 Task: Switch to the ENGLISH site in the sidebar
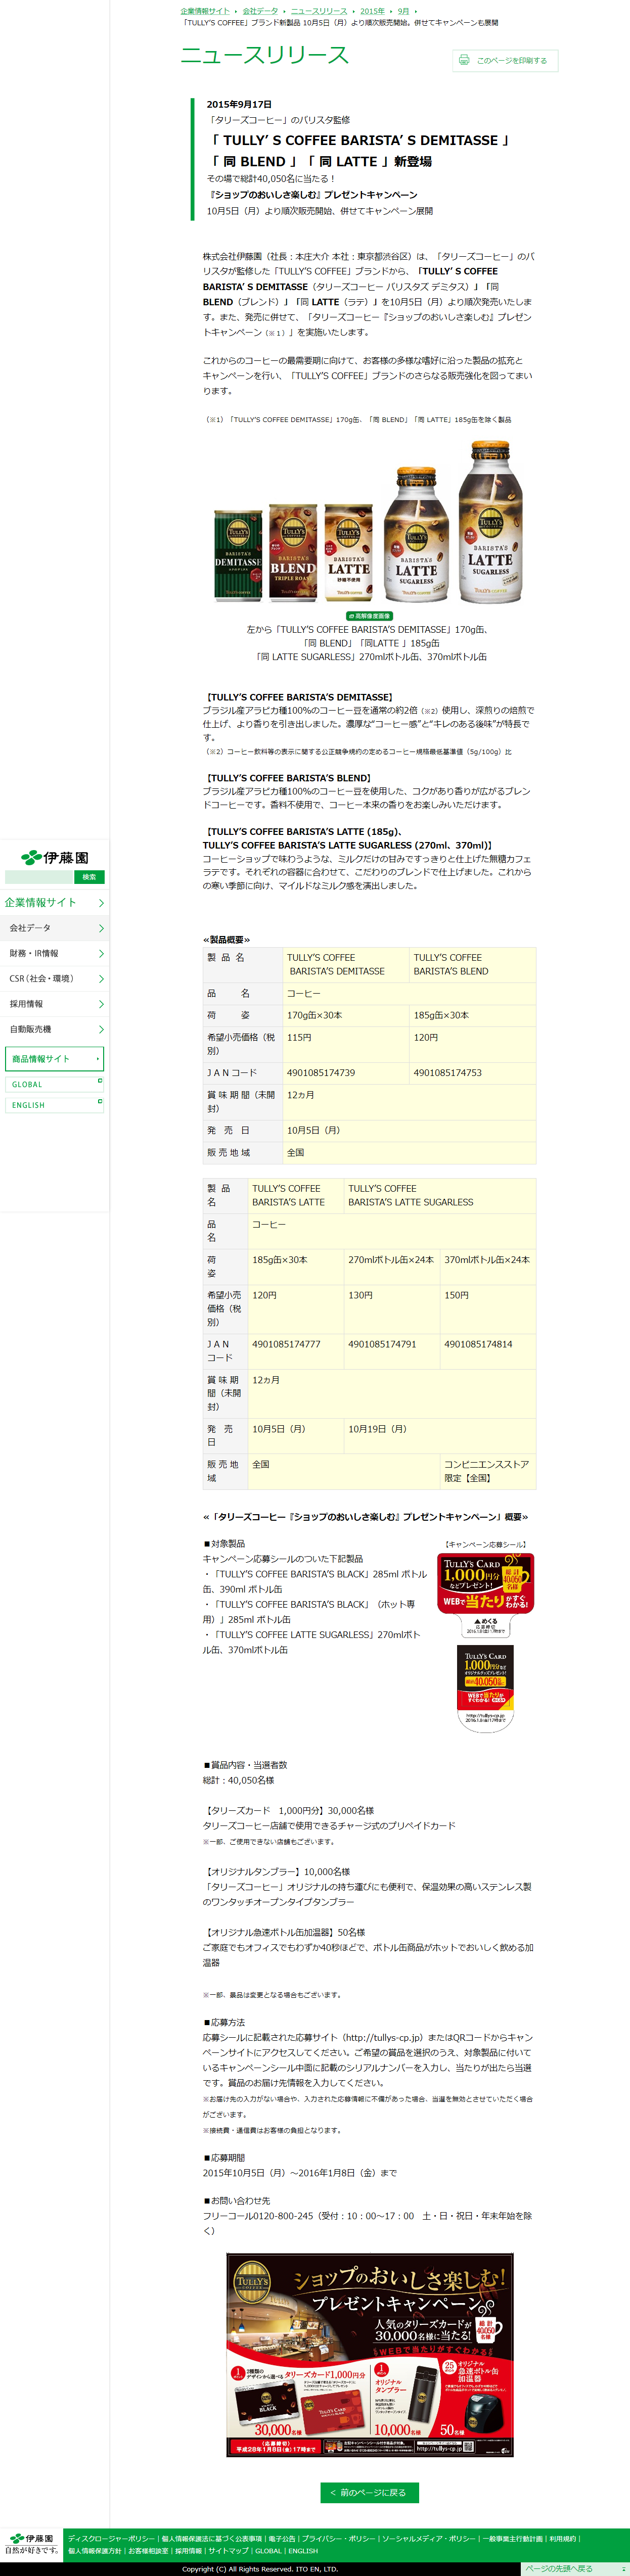(x=55, y=1105)
